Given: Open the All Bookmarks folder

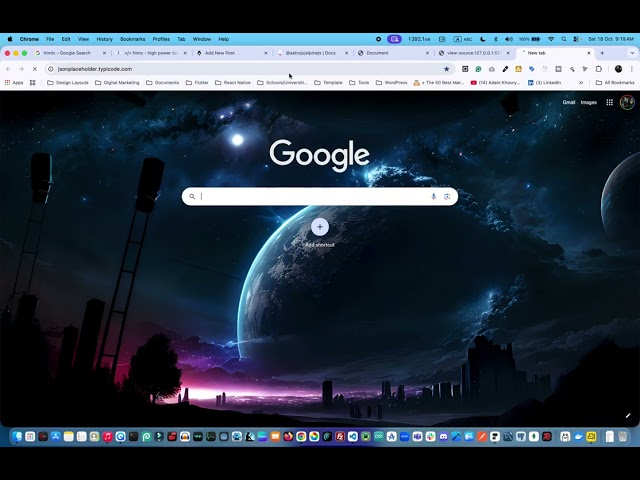Looking at the screenshot, I should coord(615,82).
